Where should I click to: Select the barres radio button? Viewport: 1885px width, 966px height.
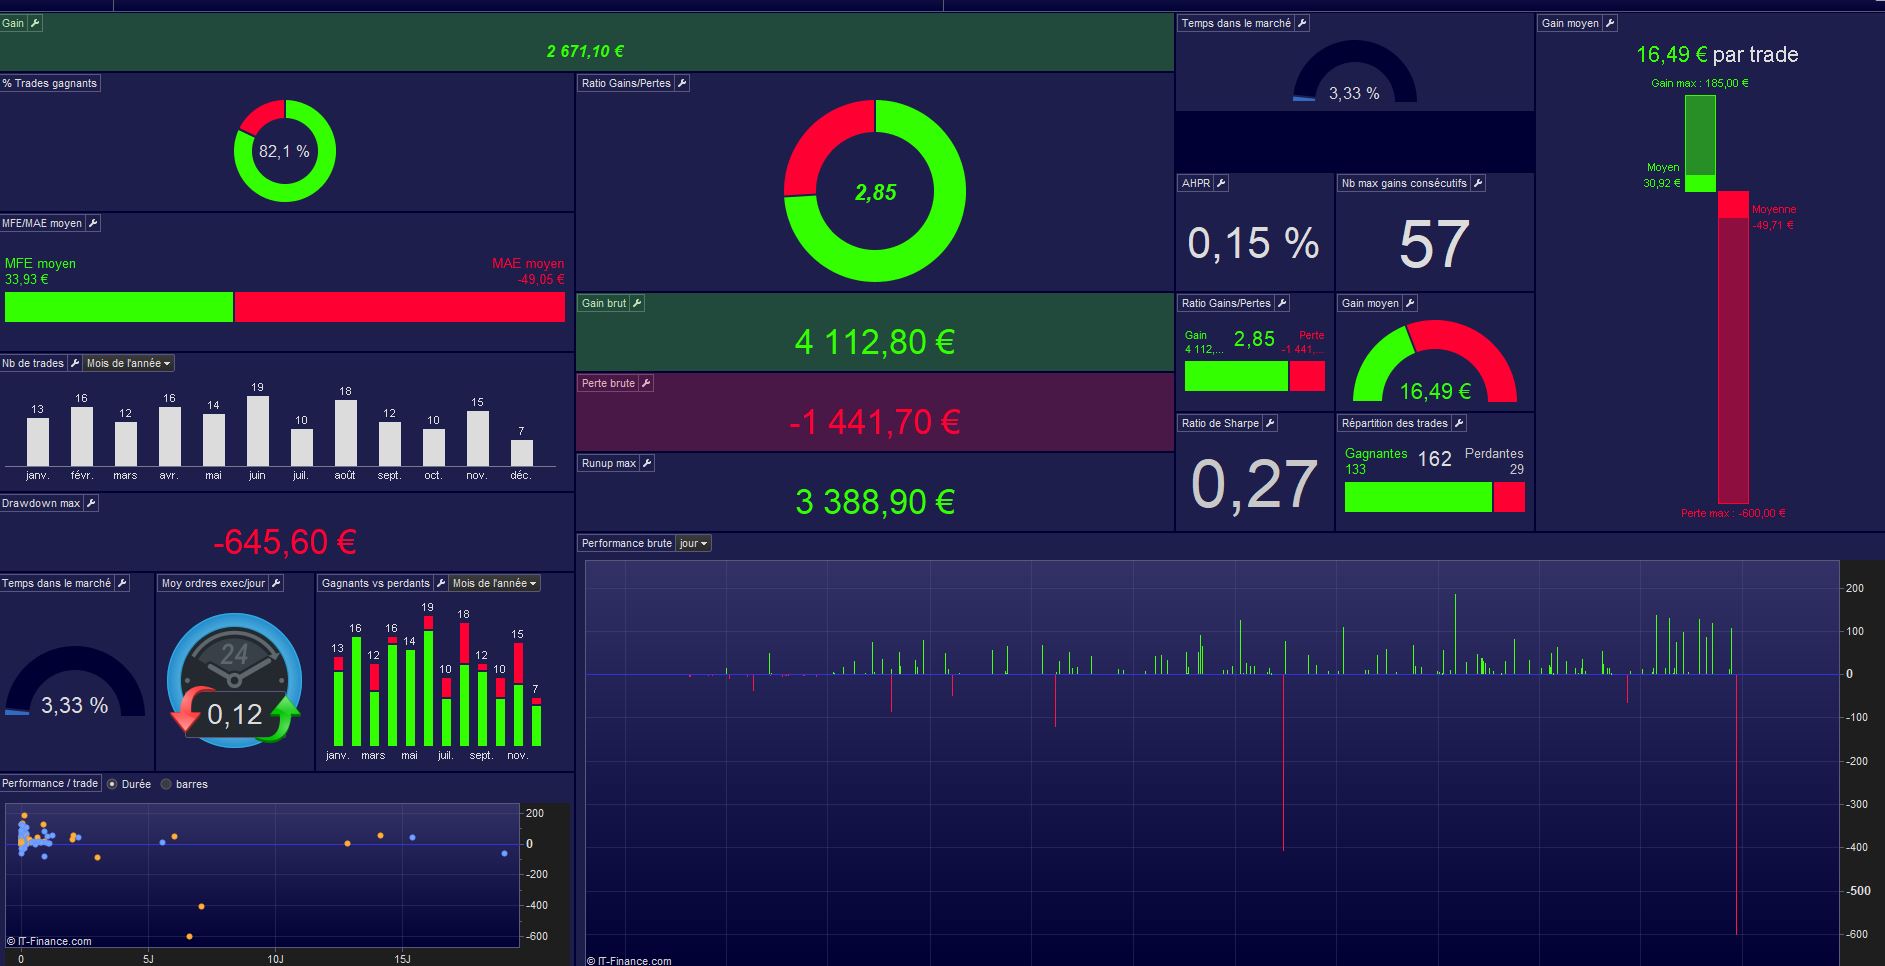pyautogui.click(x=166, y=784)
